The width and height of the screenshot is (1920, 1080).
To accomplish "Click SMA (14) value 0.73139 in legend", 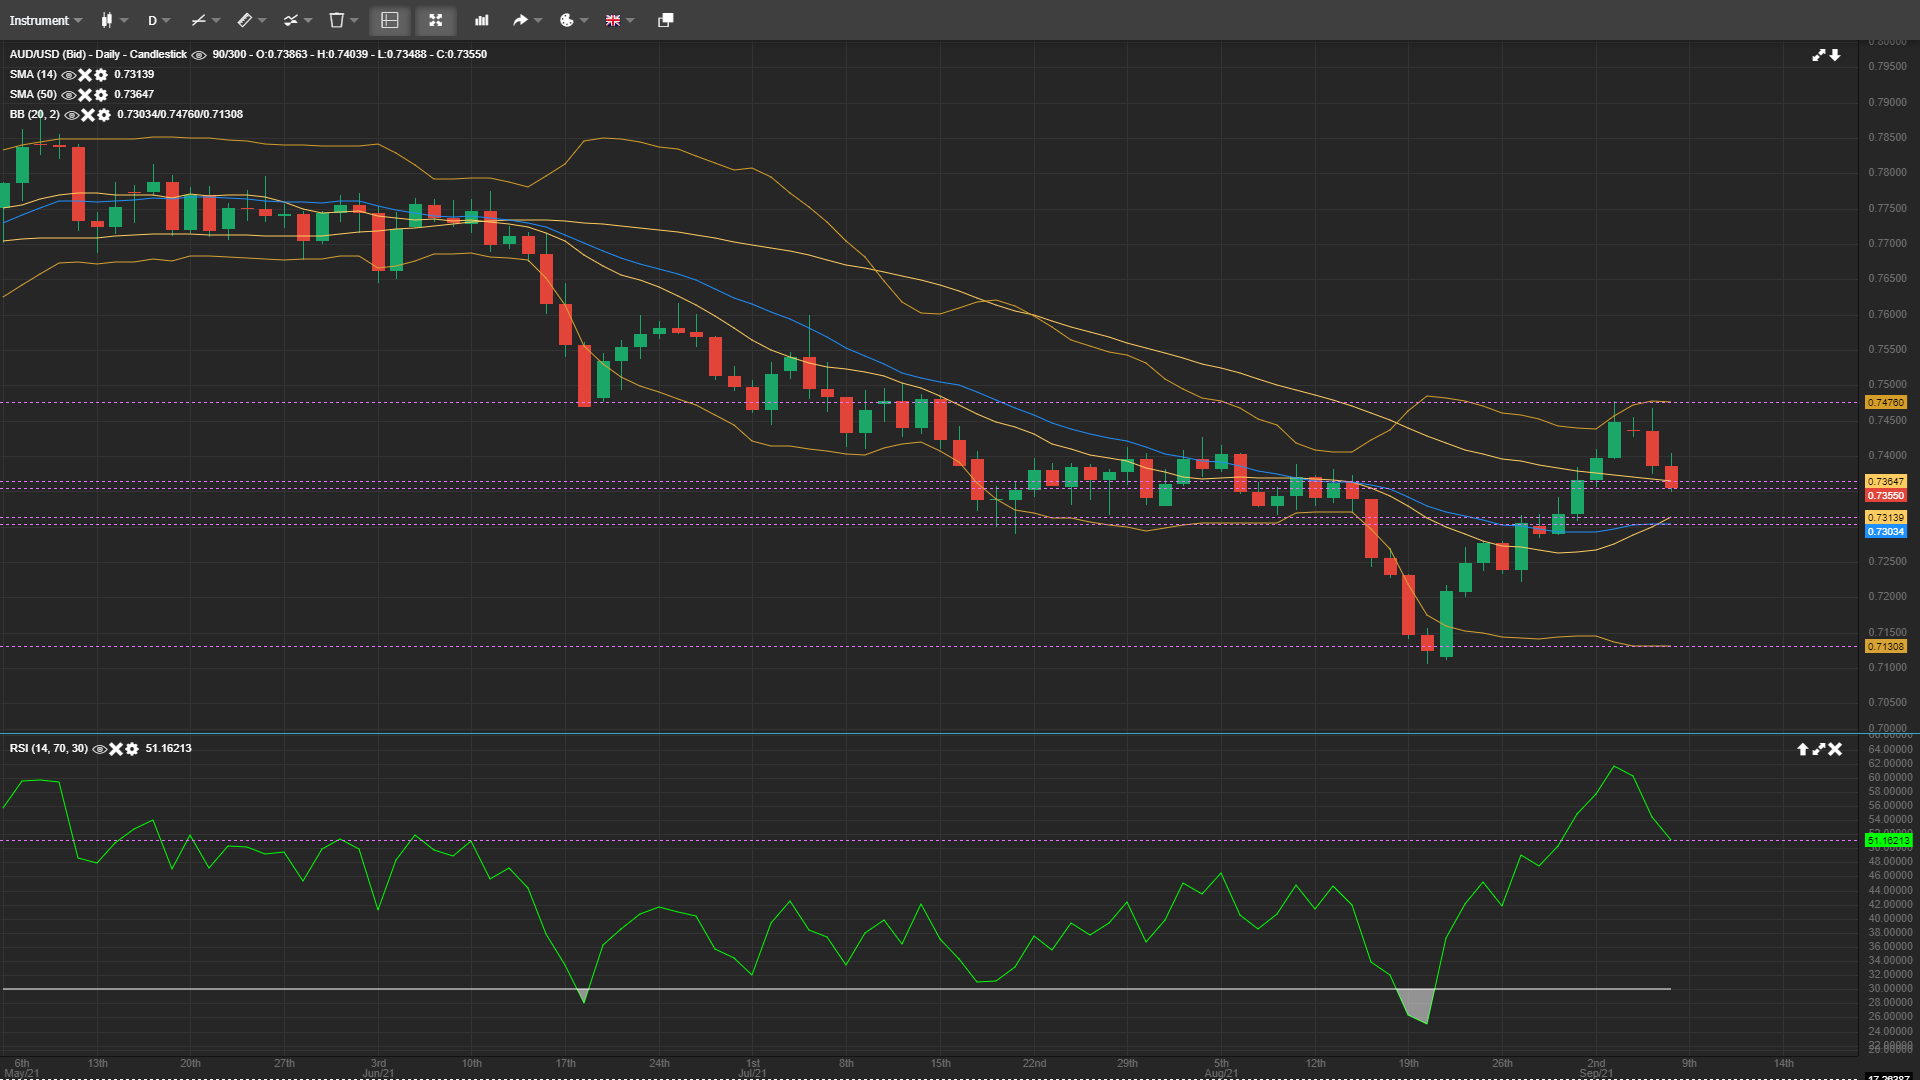I will click(134, 74).
